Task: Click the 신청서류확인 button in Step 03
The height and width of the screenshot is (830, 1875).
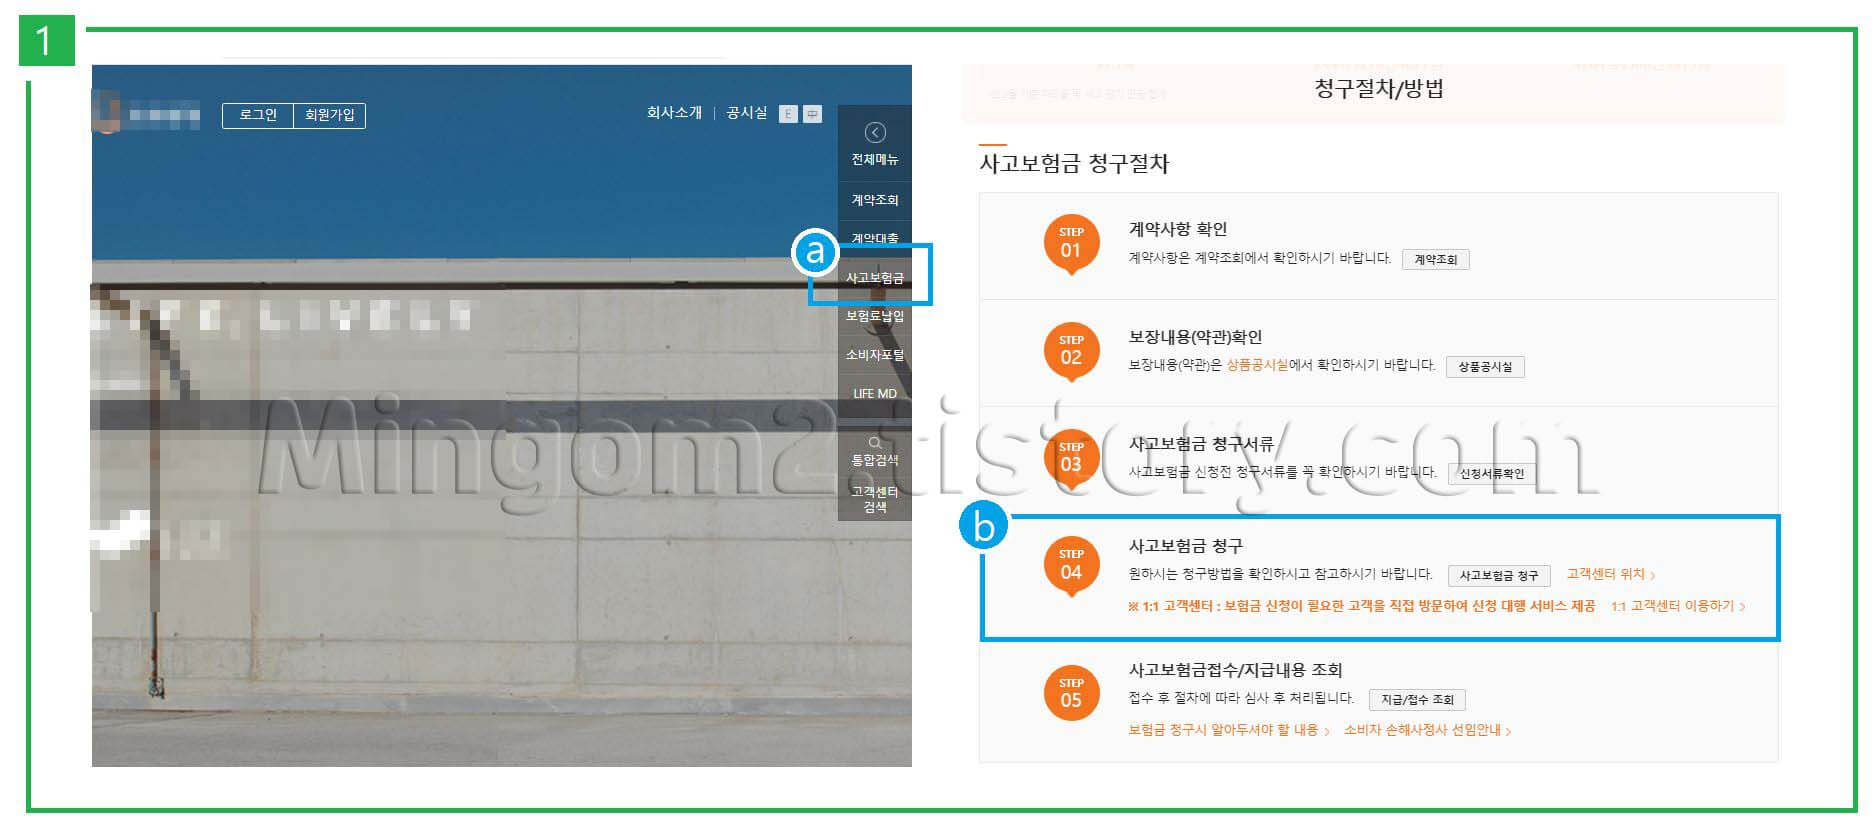Action: [1491, 474]
